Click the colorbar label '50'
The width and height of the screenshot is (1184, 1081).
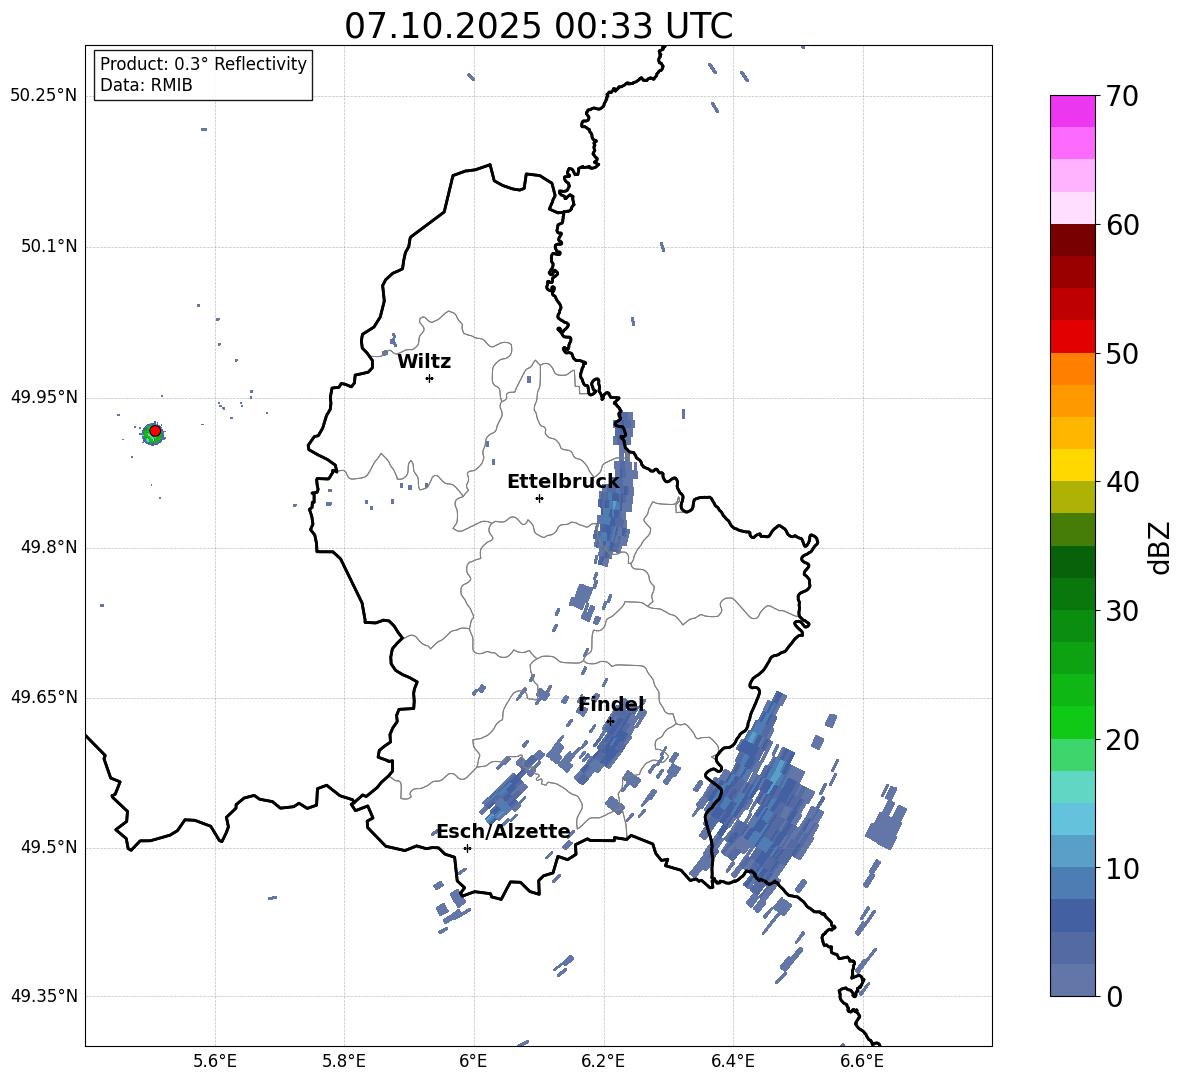pos(1123,354)
